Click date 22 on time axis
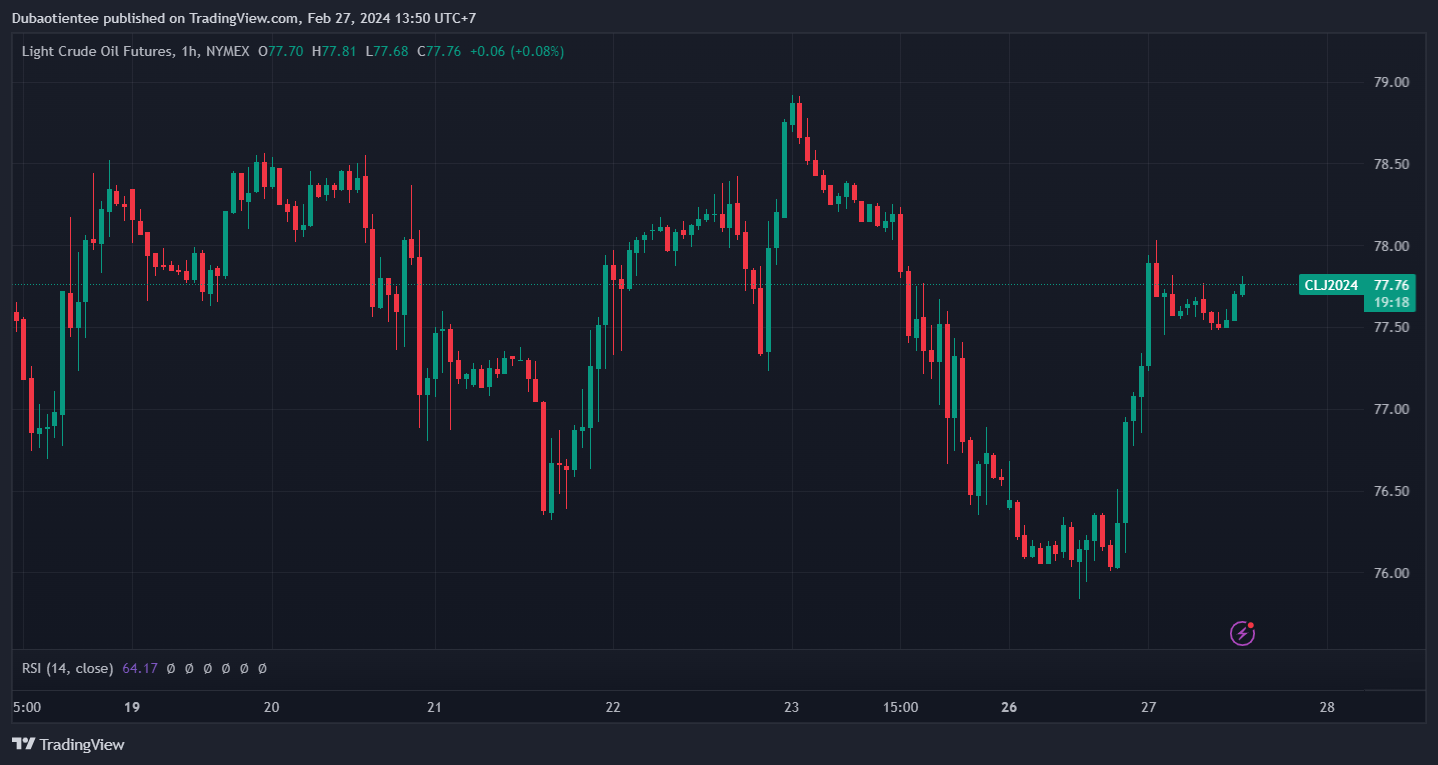This screenshot has width=1438, height=765. click(x=613, y=708)
